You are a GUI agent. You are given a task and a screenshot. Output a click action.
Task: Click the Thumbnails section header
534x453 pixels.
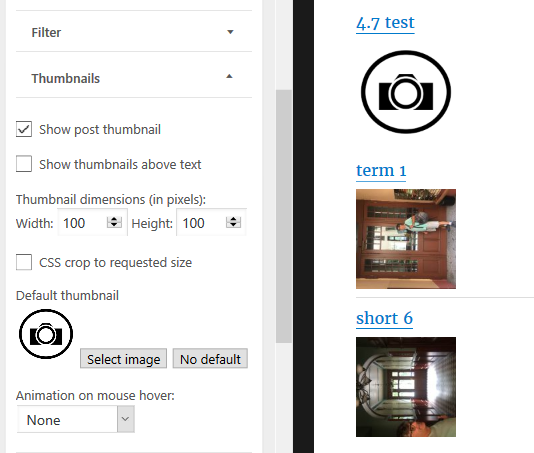(x=134, y=78)
